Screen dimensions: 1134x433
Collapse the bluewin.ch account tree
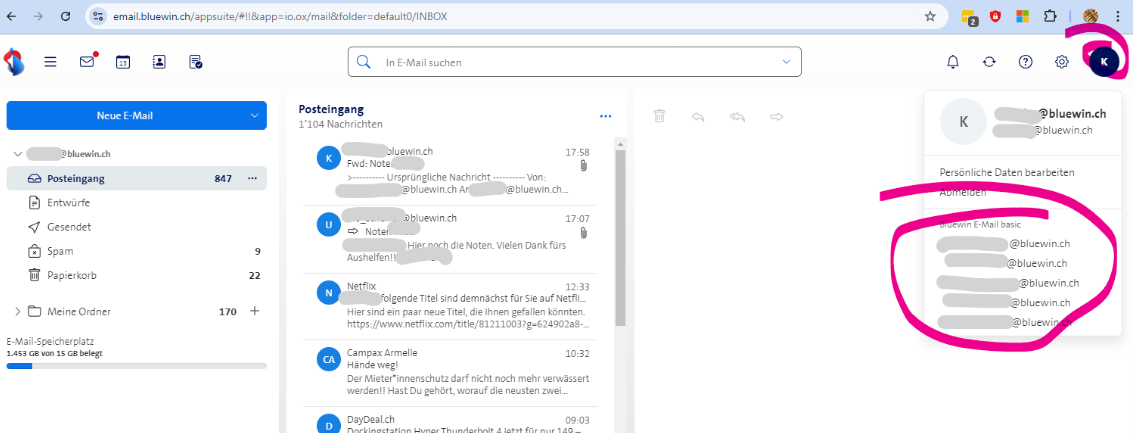click(x=17, y=154)
